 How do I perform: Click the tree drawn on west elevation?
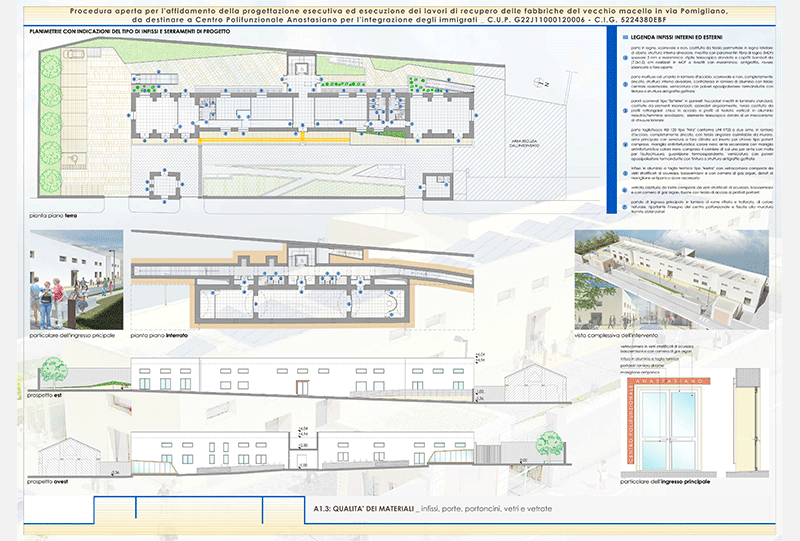click(x=550, y=446)
